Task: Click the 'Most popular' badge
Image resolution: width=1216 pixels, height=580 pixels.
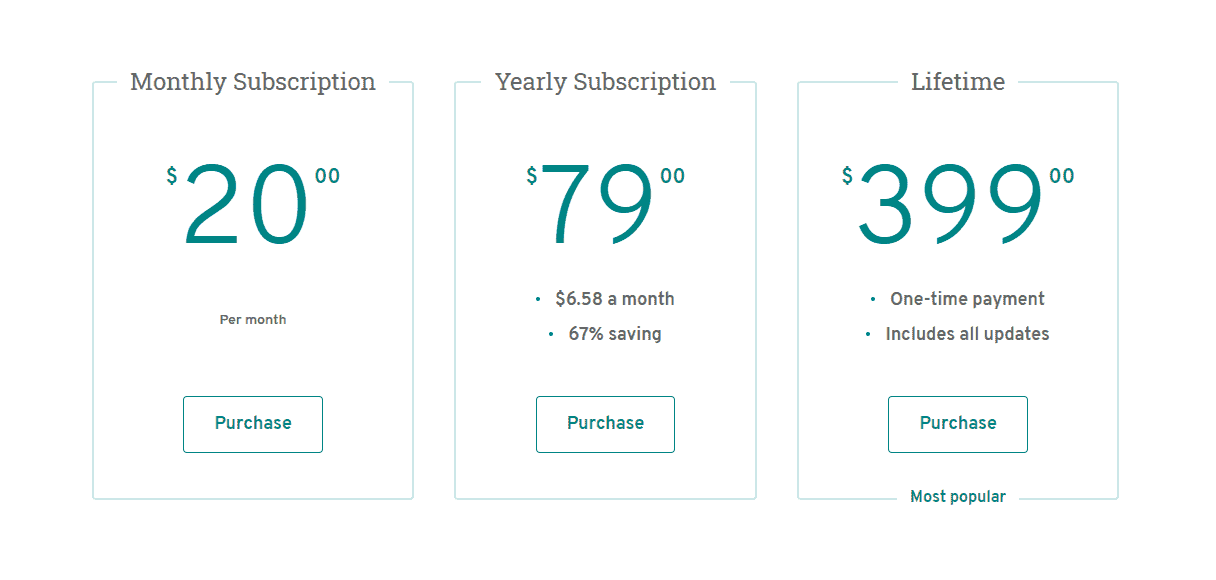Action: point(958,497)
